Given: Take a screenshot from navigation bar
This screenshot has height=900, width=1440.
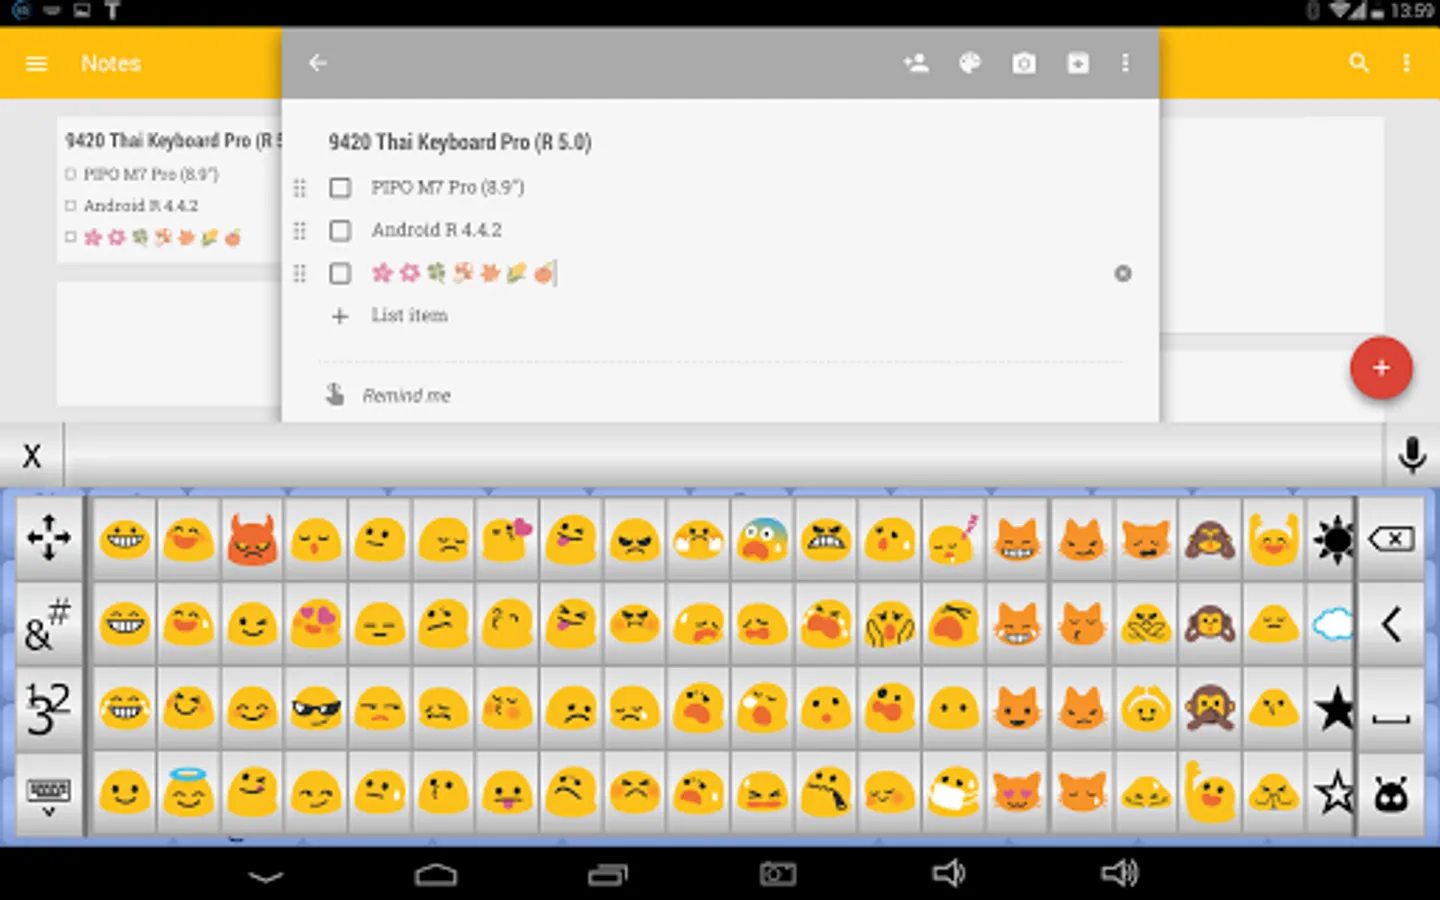Looking at the screenshot, I should pos(778,875).
